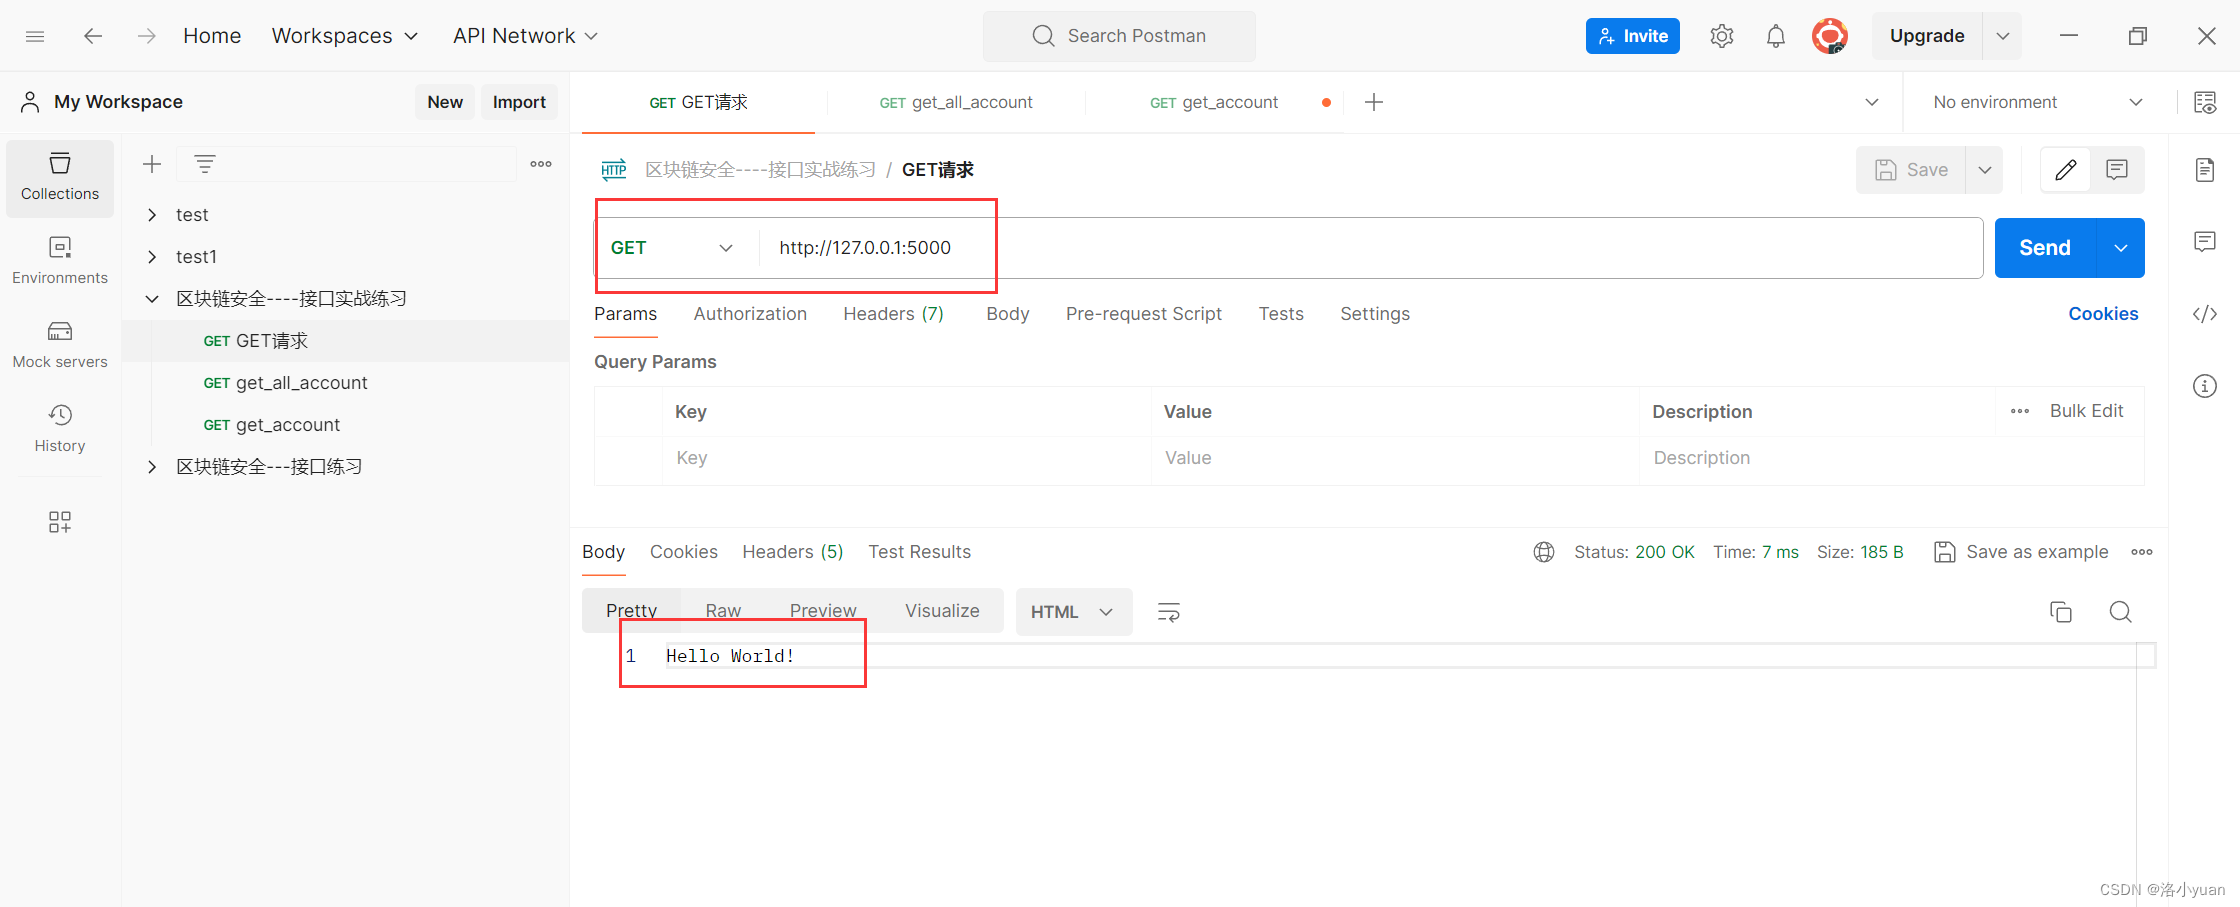Go forward with the right arrow
This screenshot has width=2240, height=907.
click(147, 36)
